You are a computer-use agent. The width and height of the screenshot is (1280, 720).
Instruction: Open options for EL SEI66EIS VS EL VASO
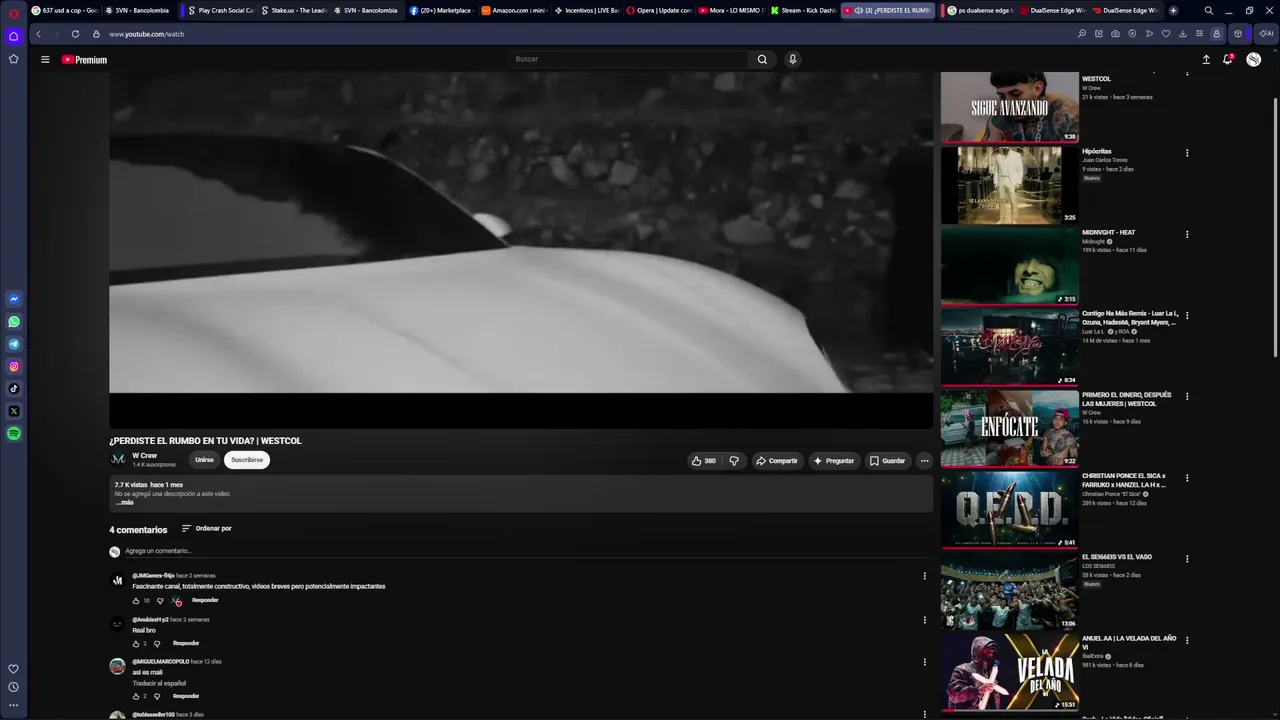1187,558
